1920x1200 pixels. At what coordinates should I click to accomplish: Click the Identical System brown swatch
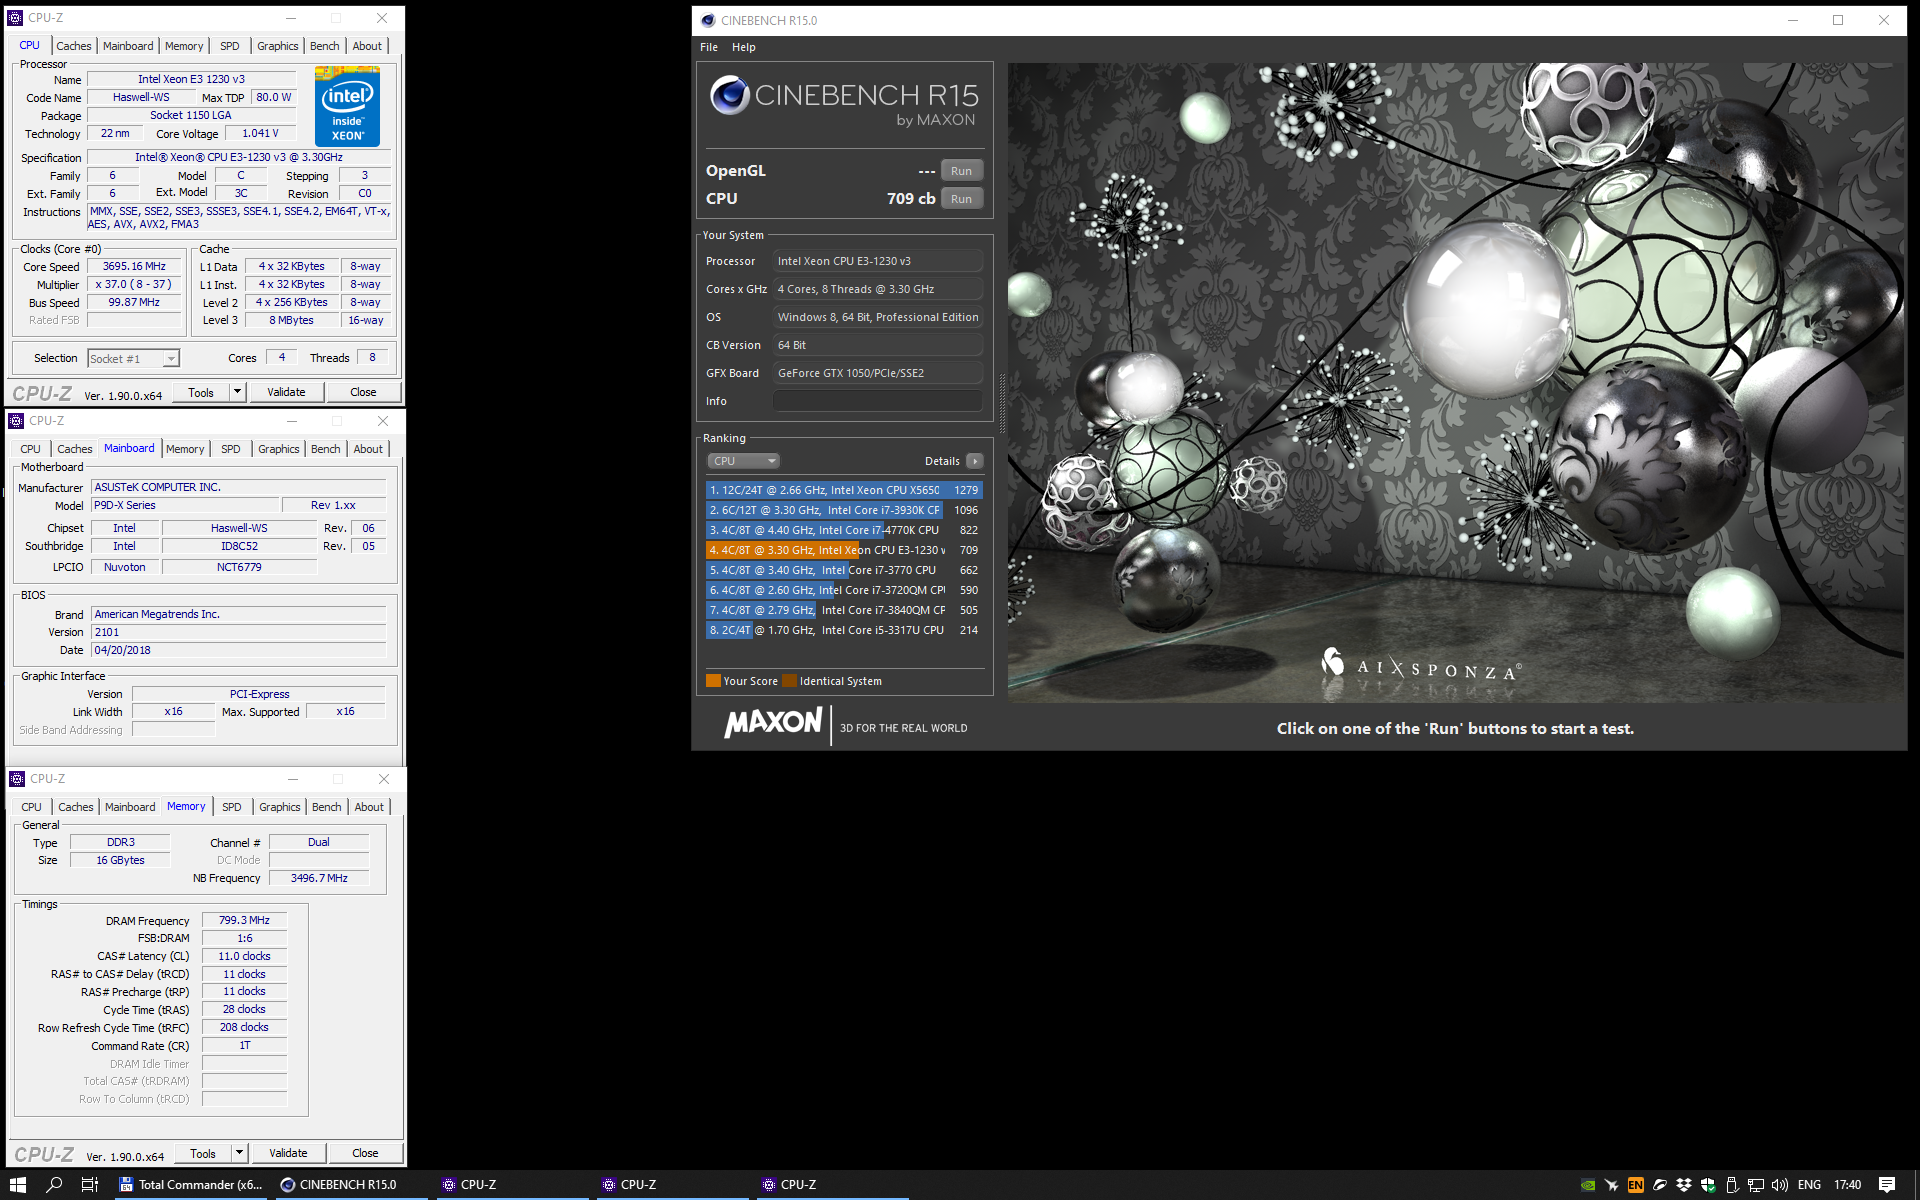[789, 681]
